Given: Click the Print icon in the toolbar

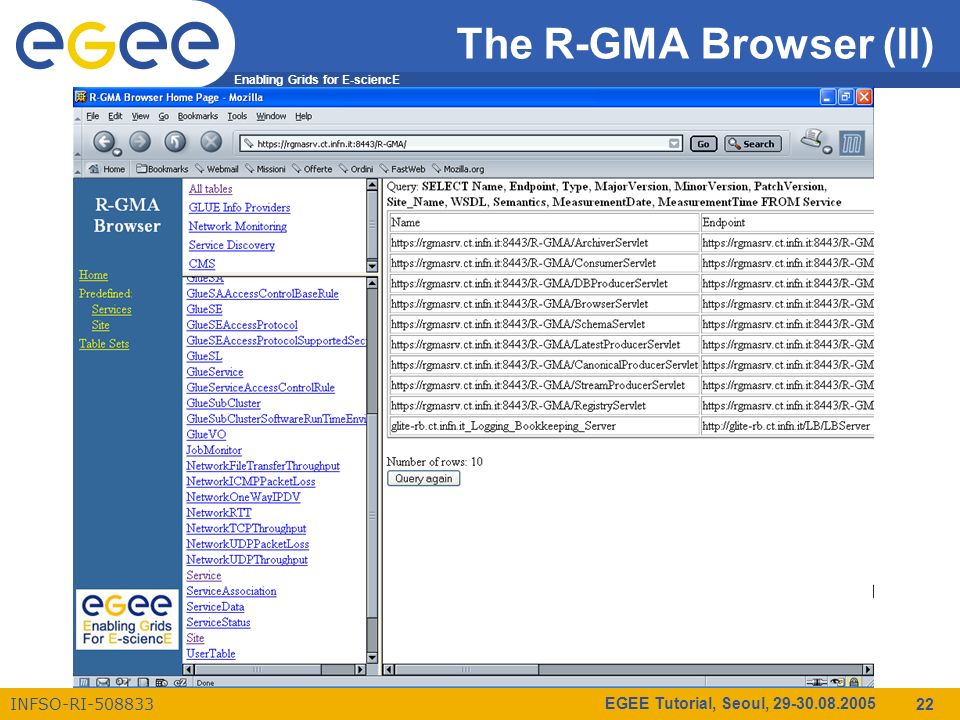Looking at the screenshot, I should pyautogui.click(x=812, y=140).
